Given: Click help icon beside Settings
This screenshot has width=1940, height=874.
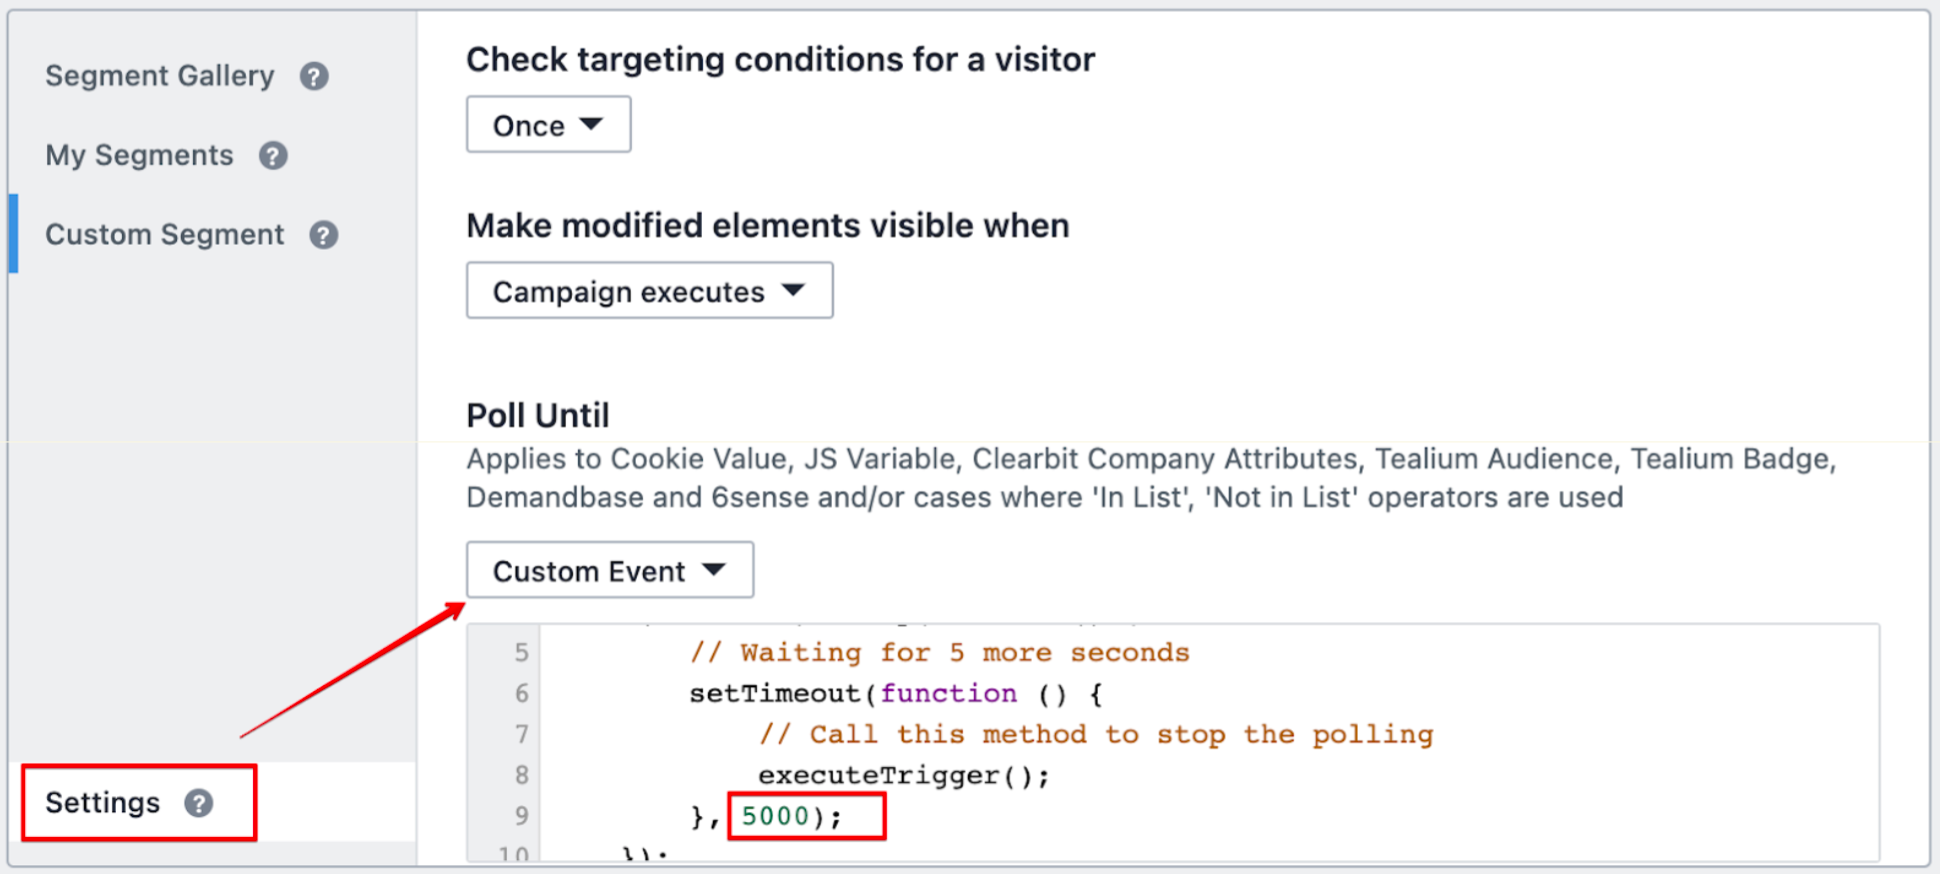Looking at the screenshot, I should [199, 803].
